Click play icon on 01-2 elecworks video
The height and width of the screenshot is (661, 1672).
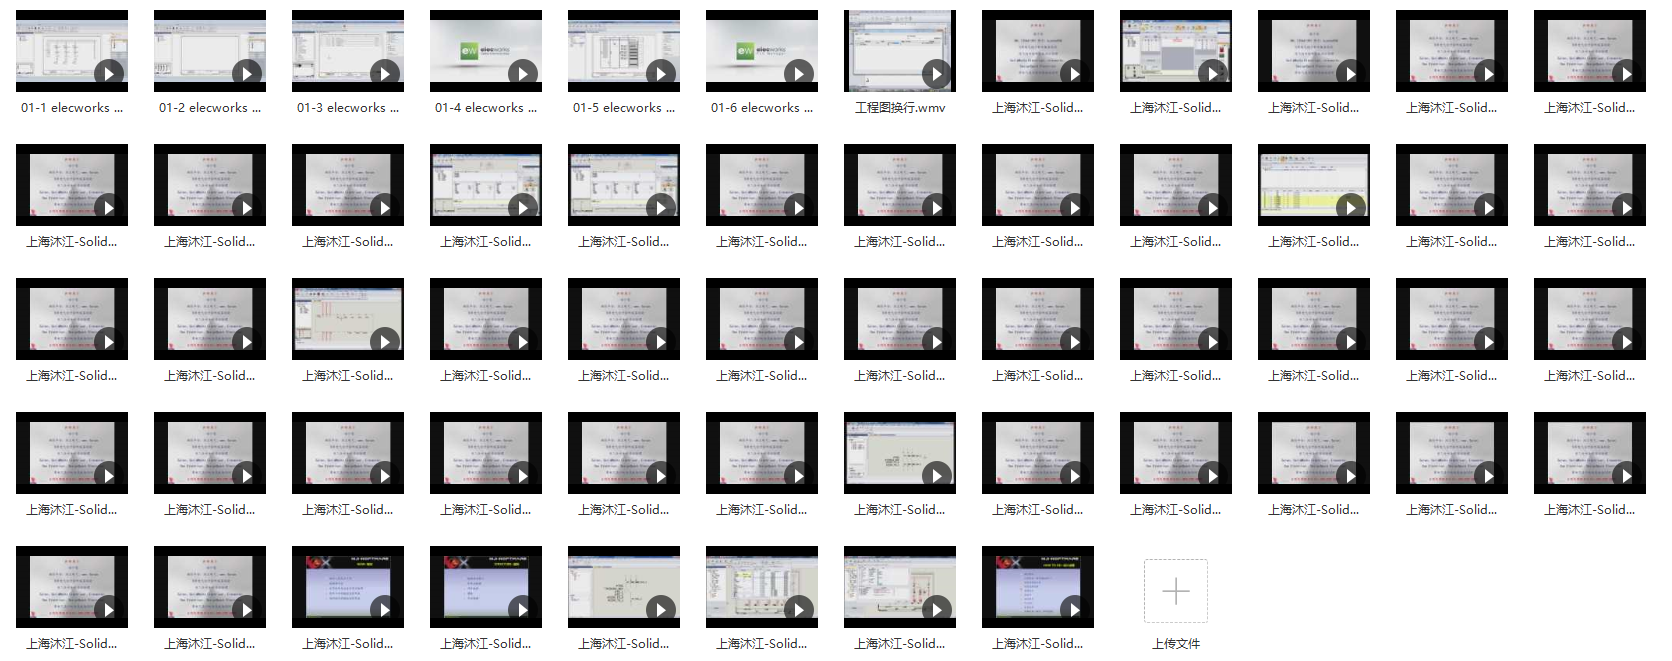pos(247,73)
